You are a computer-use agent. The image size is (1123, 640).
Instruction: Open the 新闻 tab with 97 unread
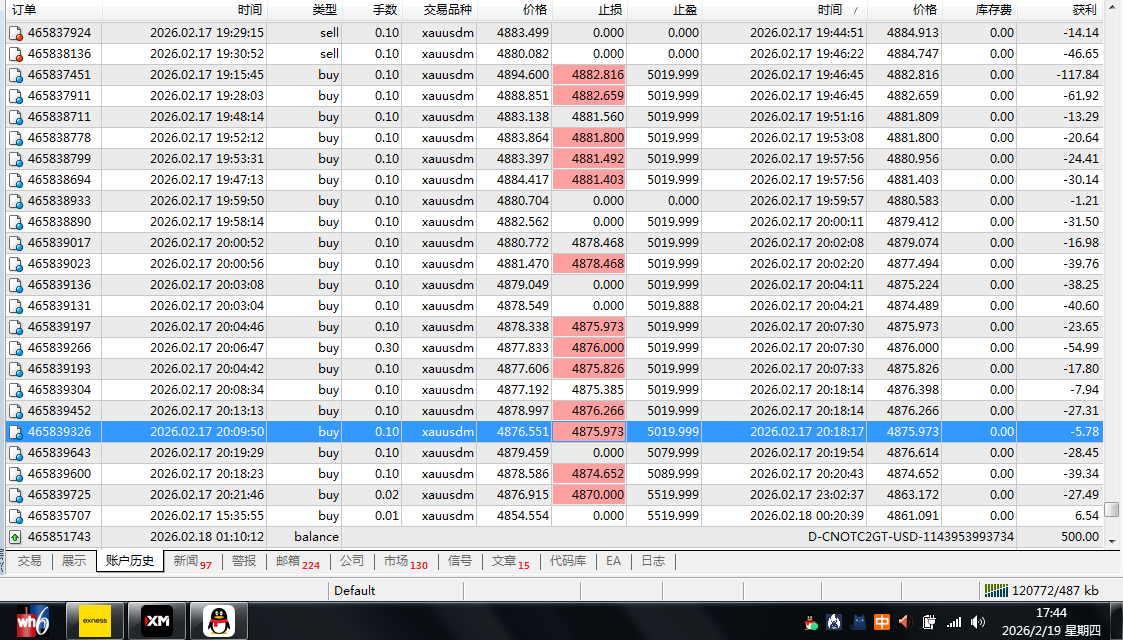pos(191,561)
